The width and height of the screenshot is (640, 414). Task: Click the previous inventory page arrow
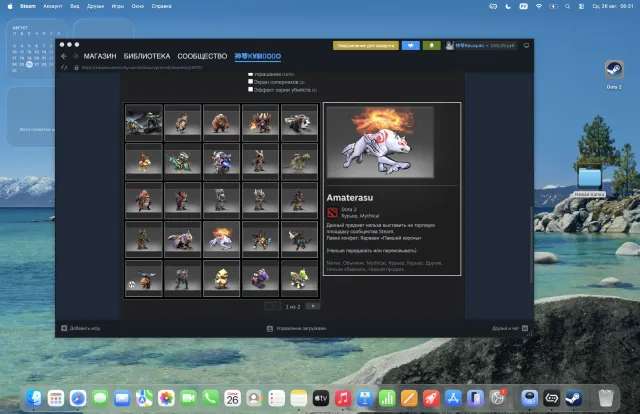(x=273, y=306)
